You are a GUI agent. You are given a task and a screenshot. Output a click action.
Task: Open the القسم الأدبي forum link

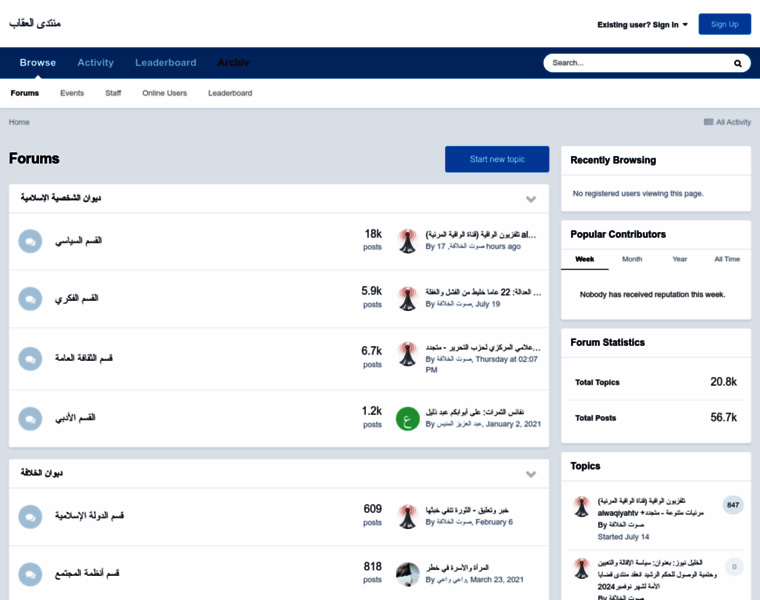pos(75,417)
